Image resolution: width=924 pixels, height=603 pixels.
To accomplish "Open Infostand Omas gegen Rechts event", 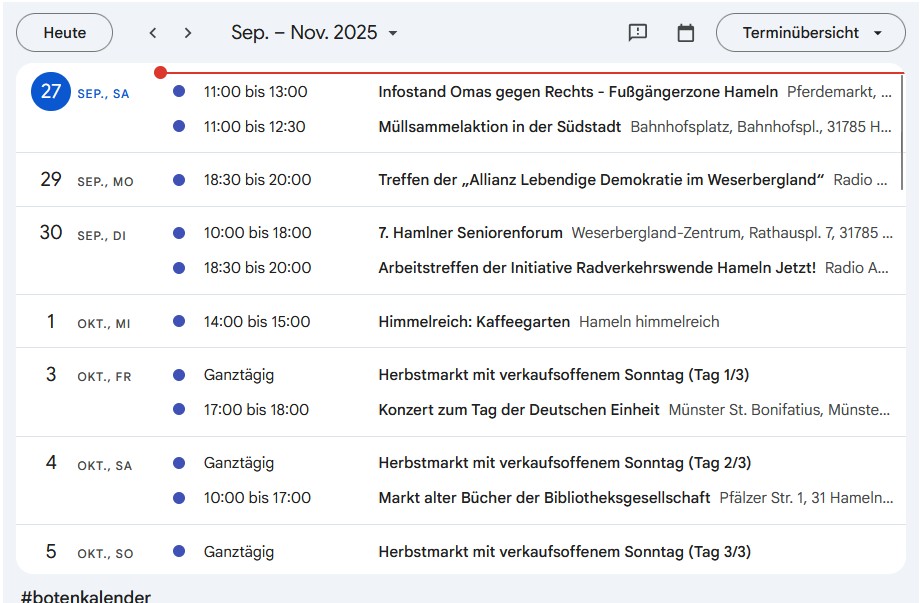I will (x=577, y=92).
